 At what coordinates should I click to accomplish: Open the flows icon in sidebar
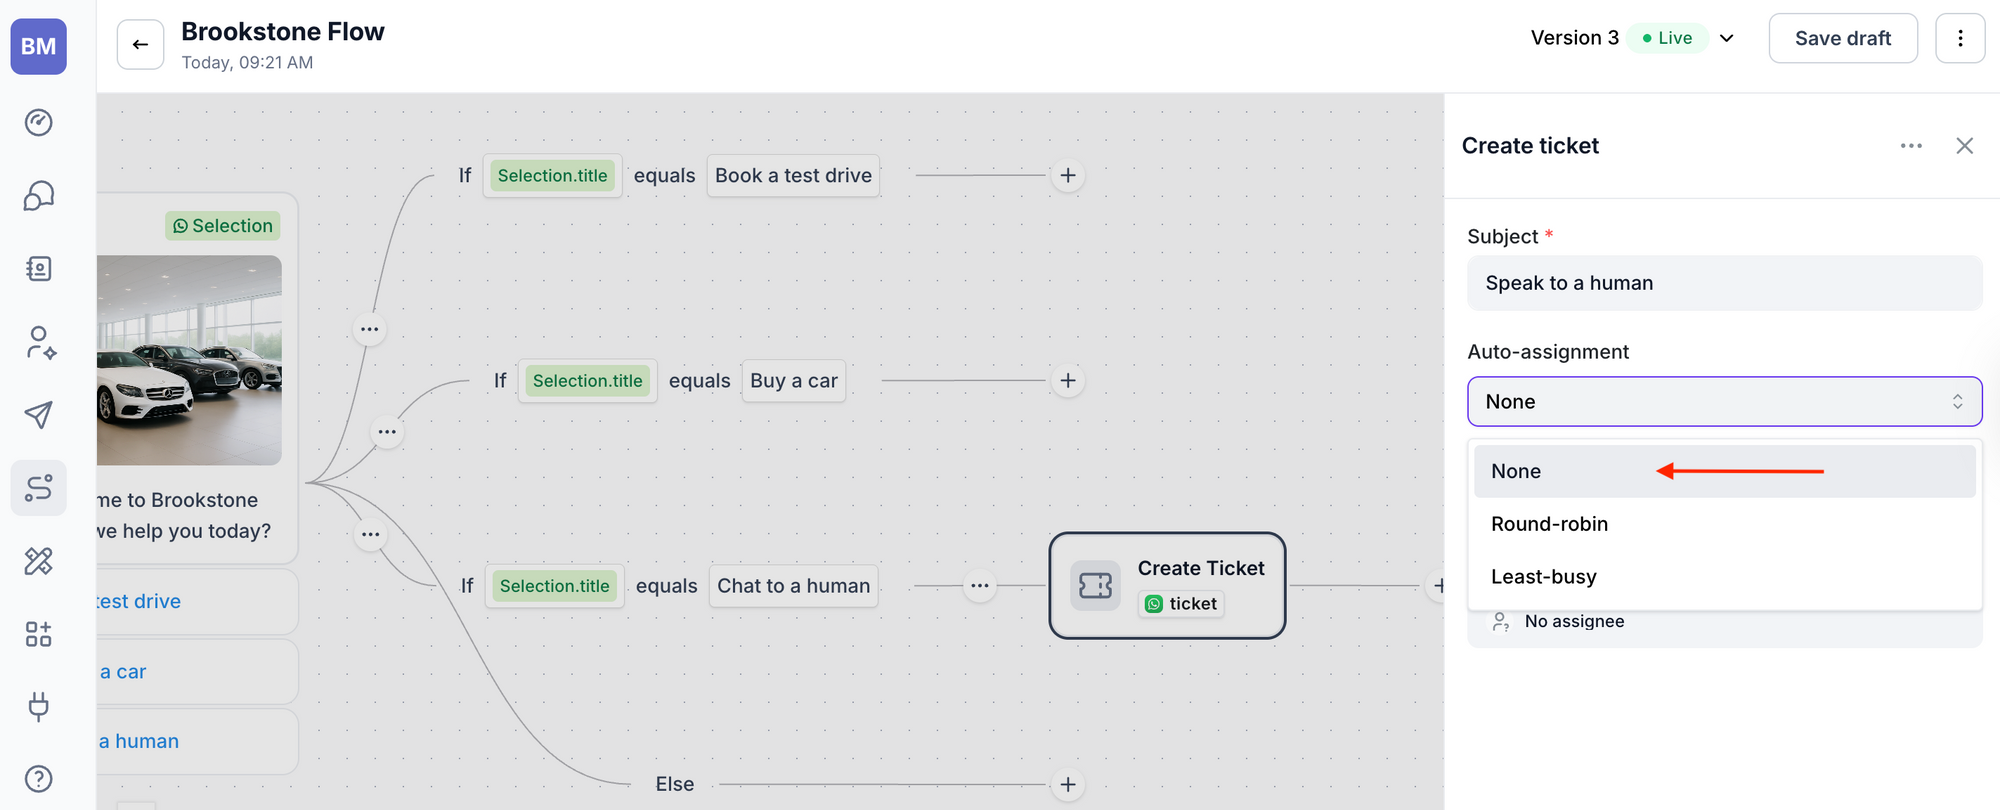point(38,488)
